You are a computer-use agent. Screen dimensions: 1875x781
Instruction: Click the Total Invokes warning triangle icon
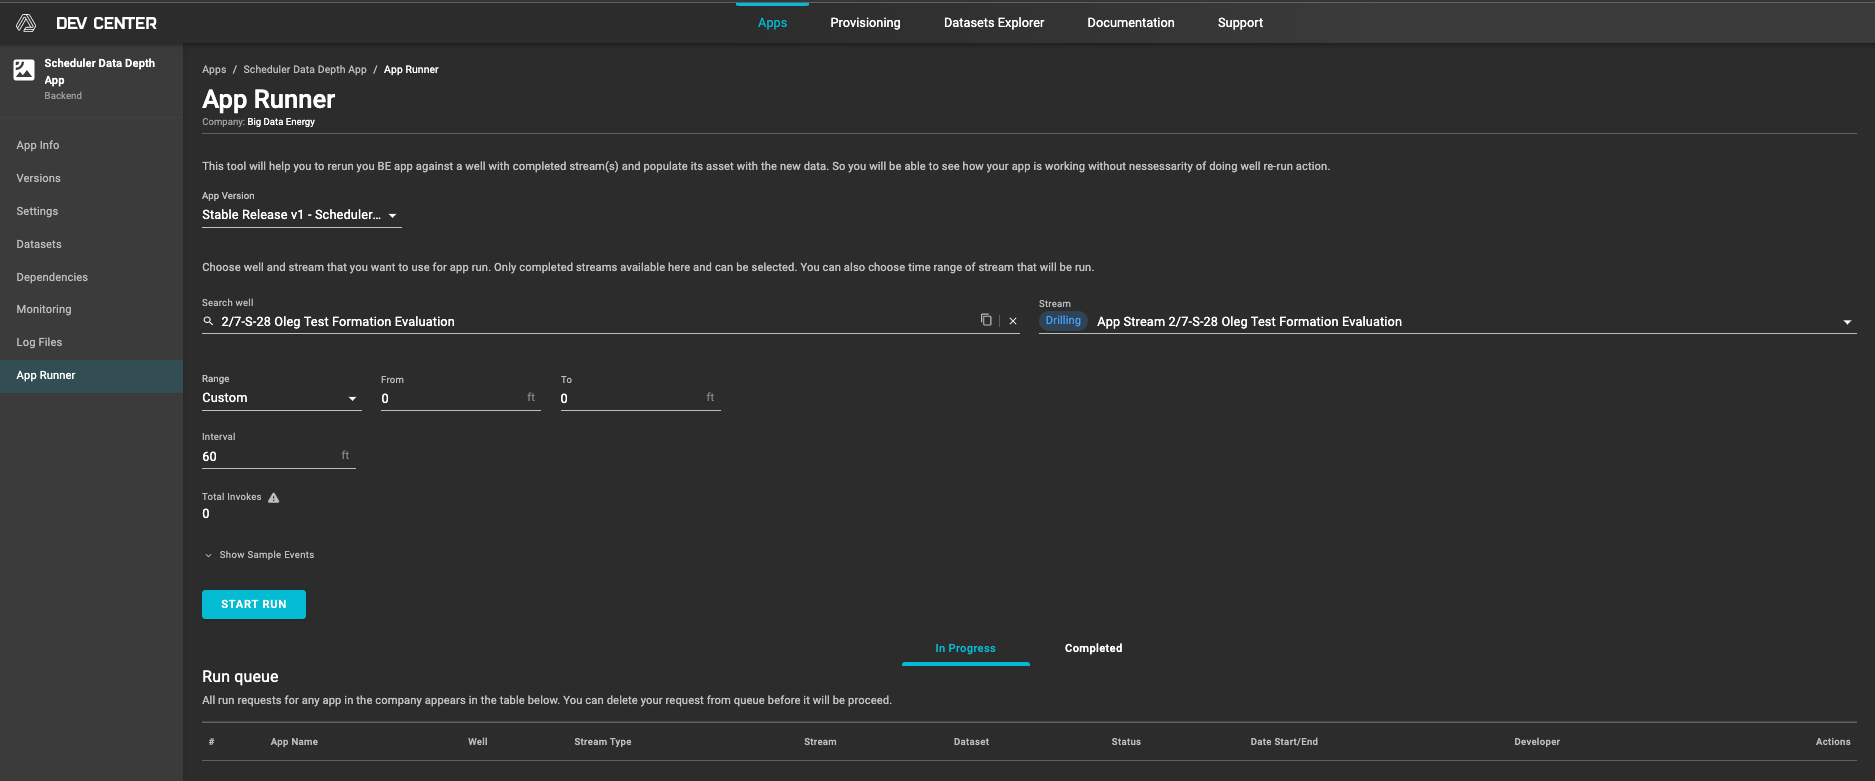[274, 498]
